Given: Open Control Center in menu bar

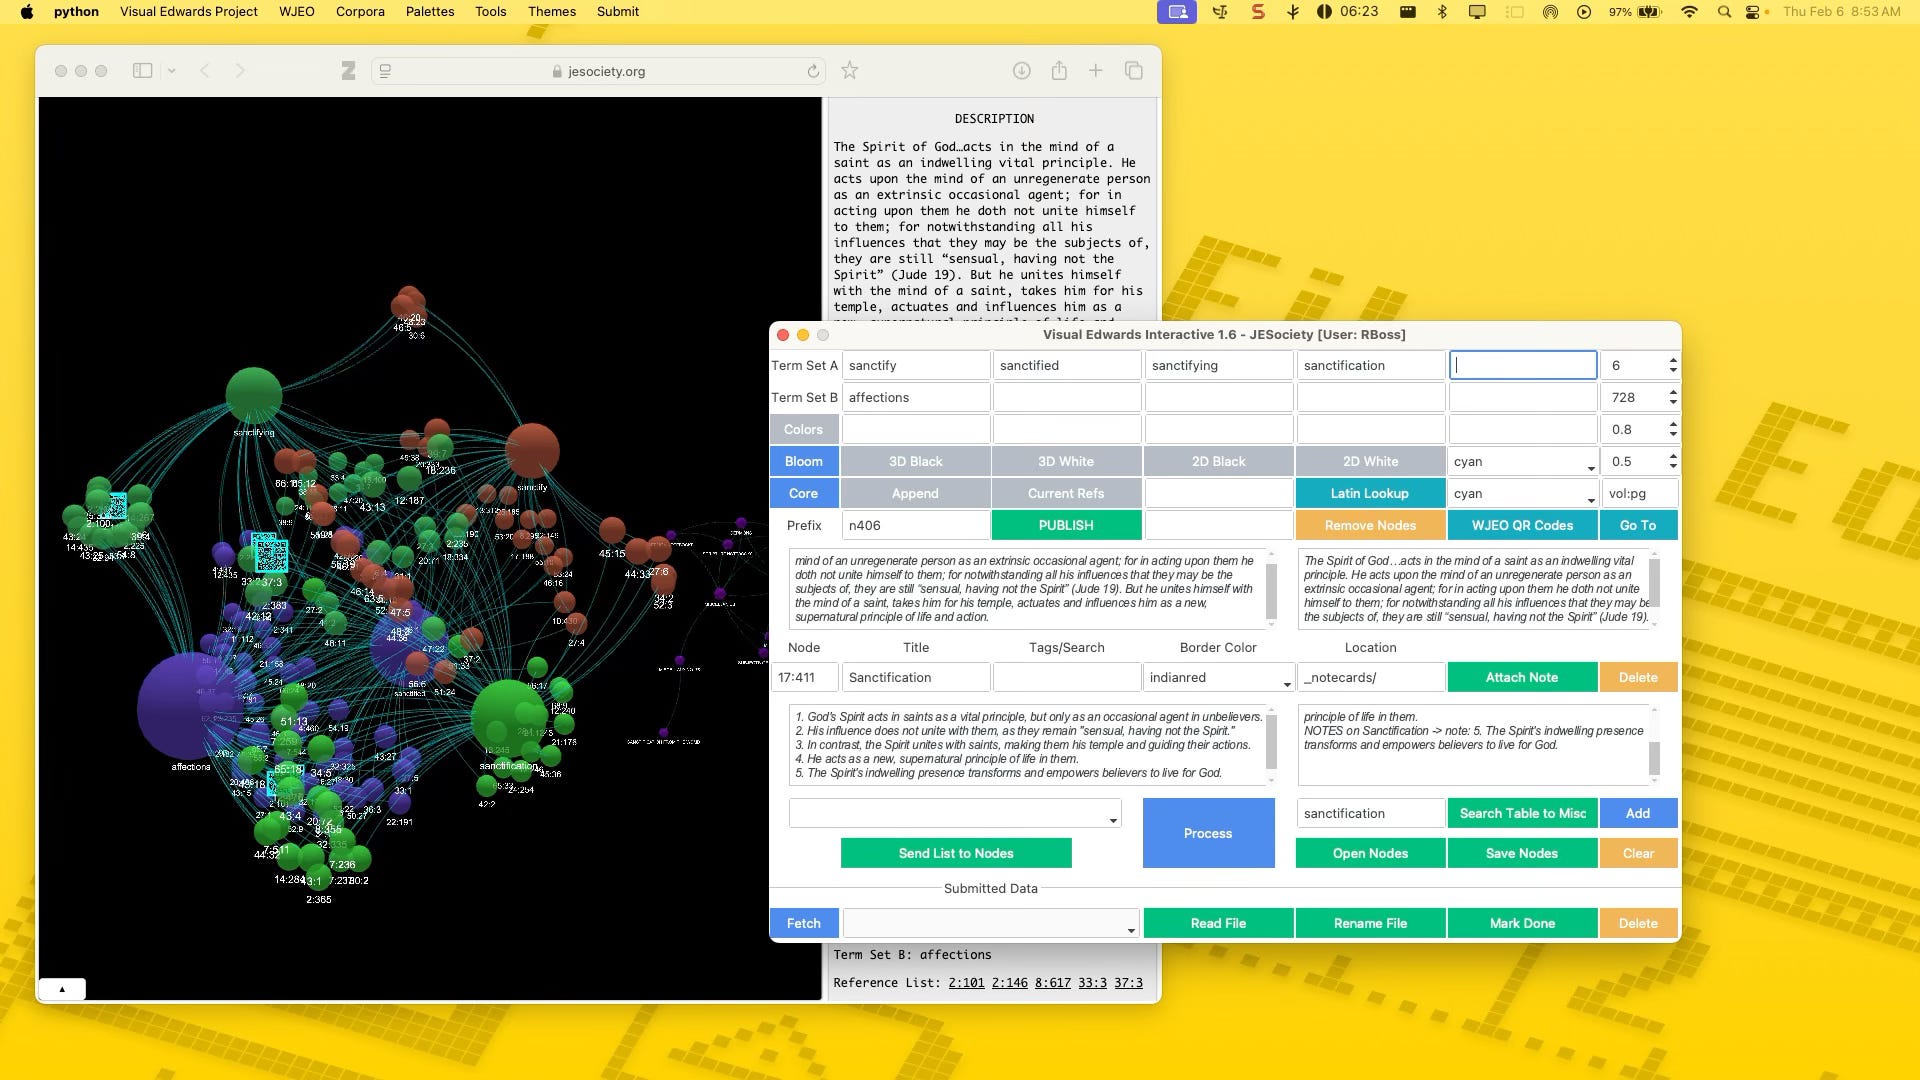Looking at the screenshot, I should [x=1753, y=12].
